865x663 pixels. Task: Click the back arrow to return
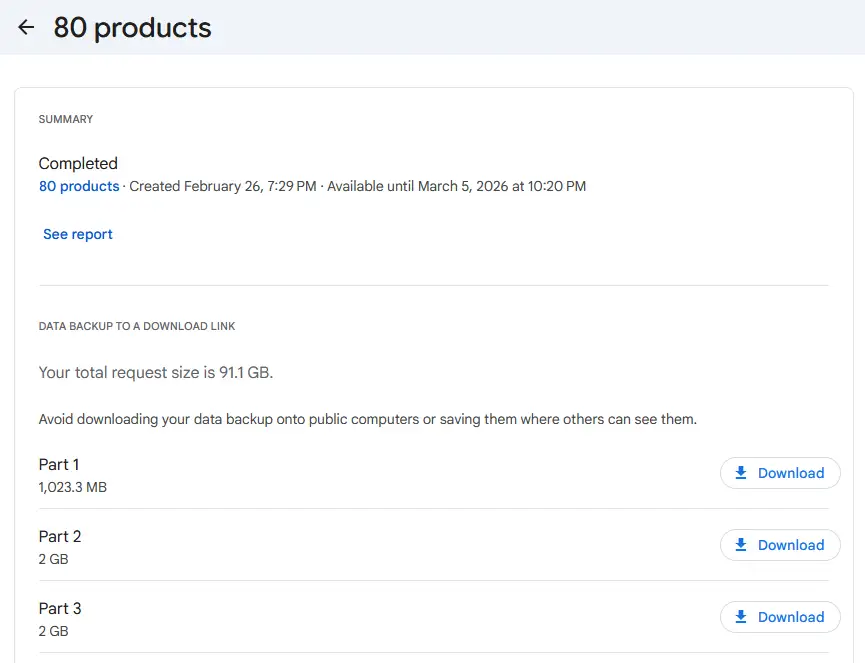pos(25,27)
